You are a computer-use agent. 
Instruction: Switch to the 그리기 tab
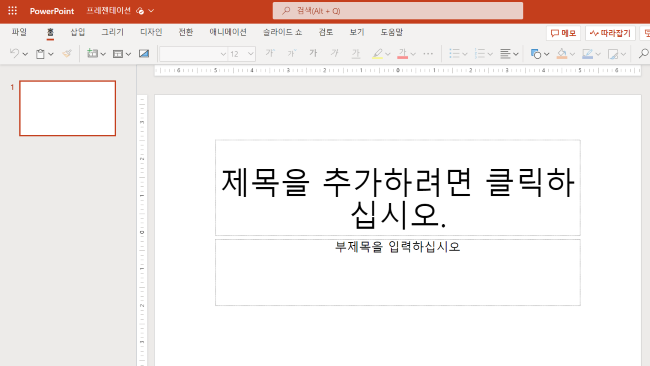(112, 32)
